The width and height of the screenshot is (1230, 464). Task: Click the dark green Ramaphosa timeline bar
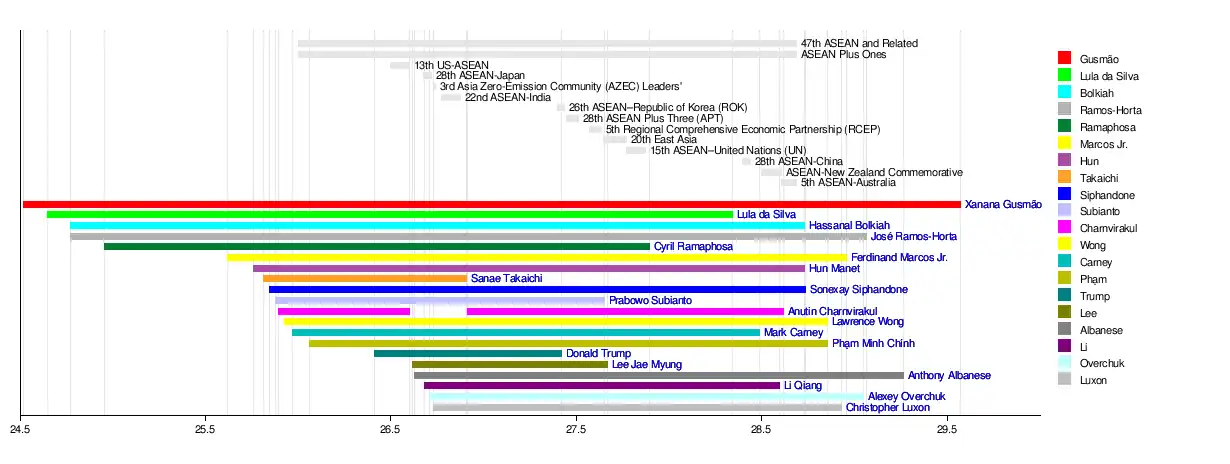(377, 246)
